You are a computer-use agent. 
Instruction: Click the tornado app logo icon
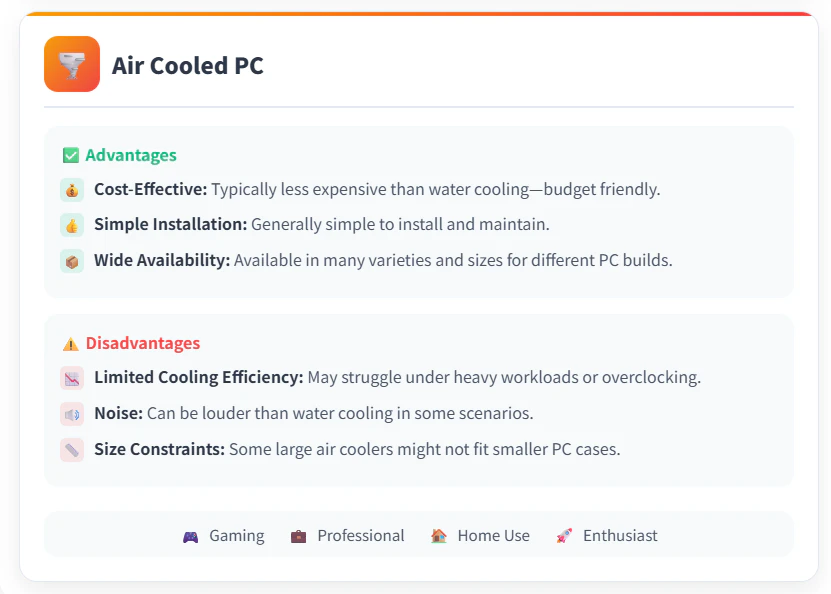[71, 64]
